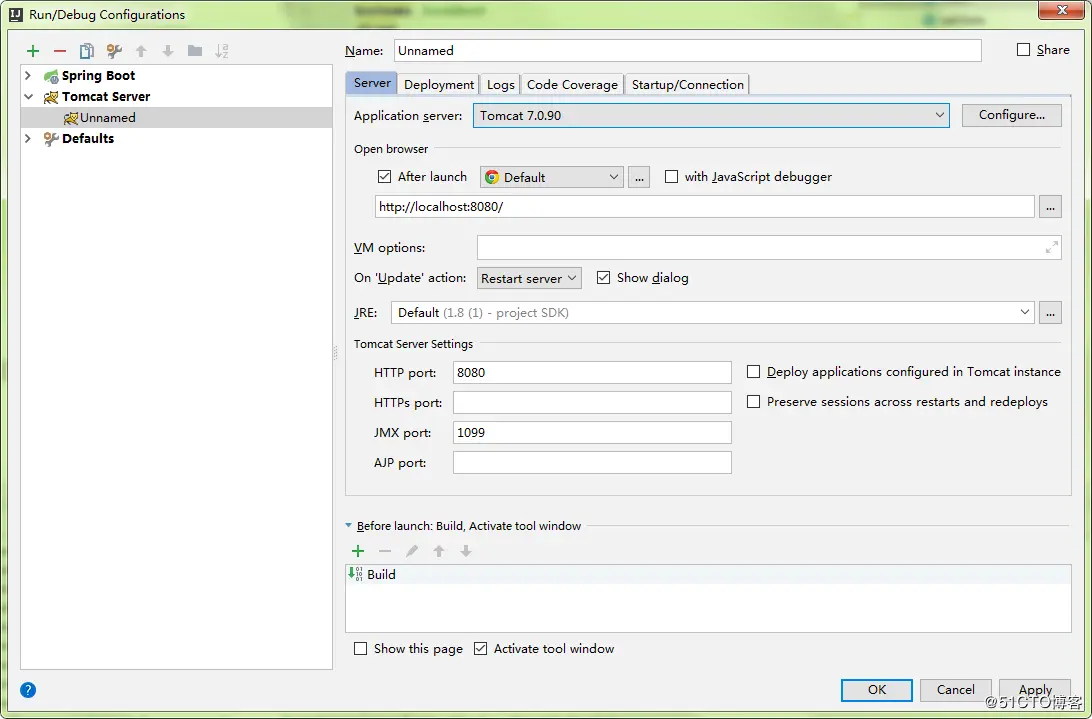Select the Build entry in before launch list
This screenshot has height=719, width=1092.
(708, 574)
